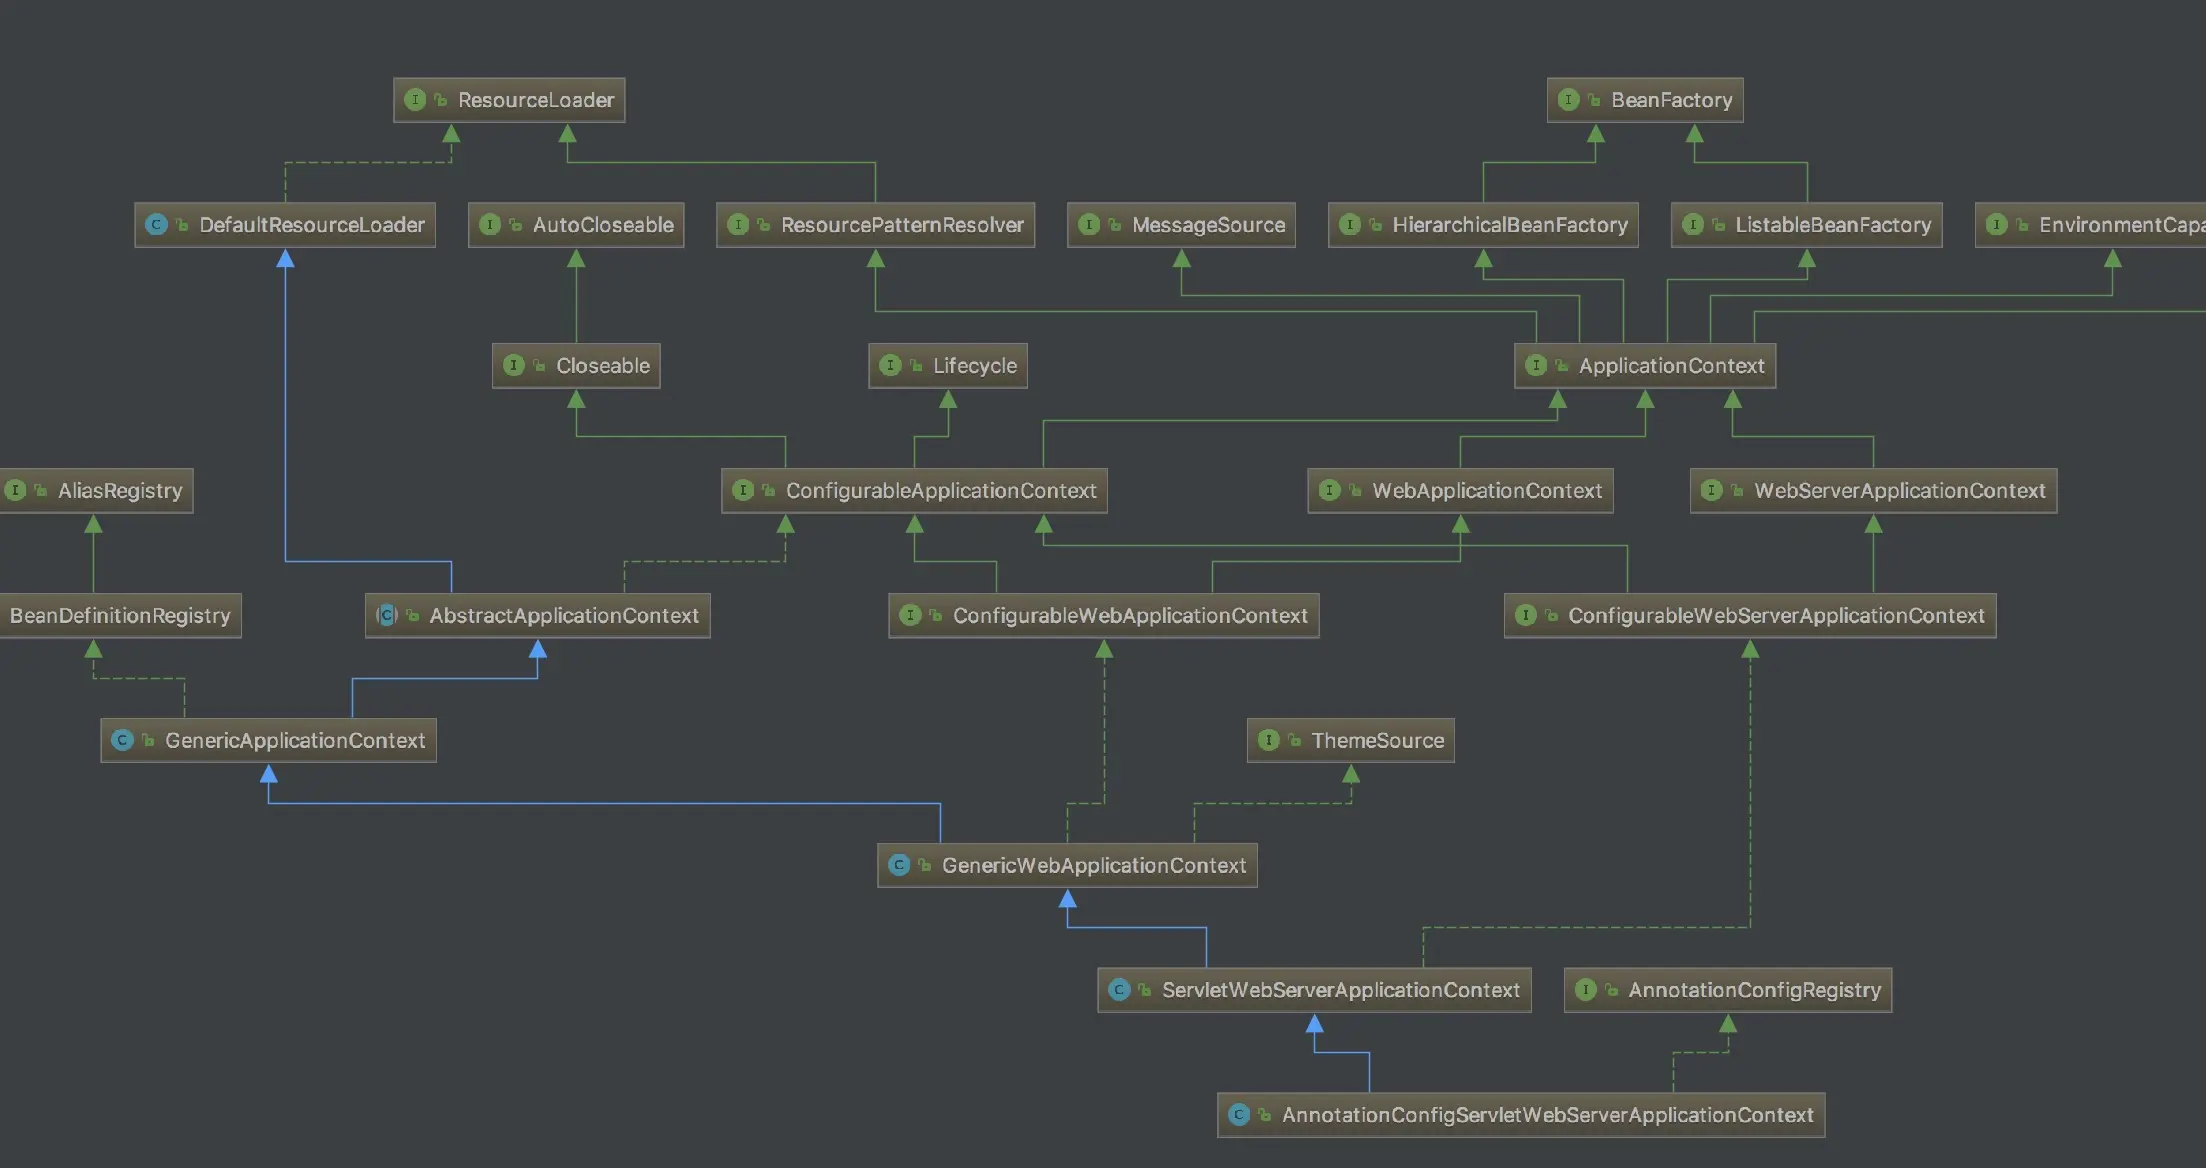Select the WebApplicationContext node

[x=1486, y=491]
